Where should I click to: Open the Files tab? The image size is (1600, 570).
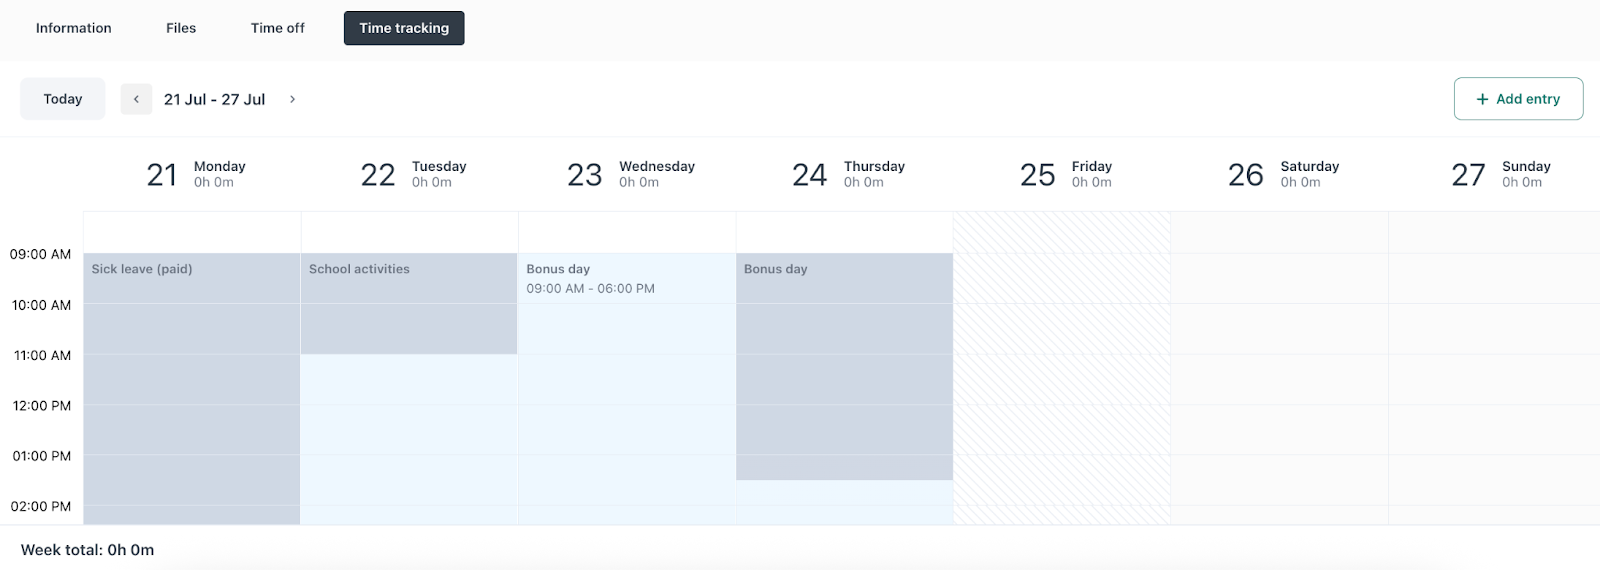click(x=181, y=28)
